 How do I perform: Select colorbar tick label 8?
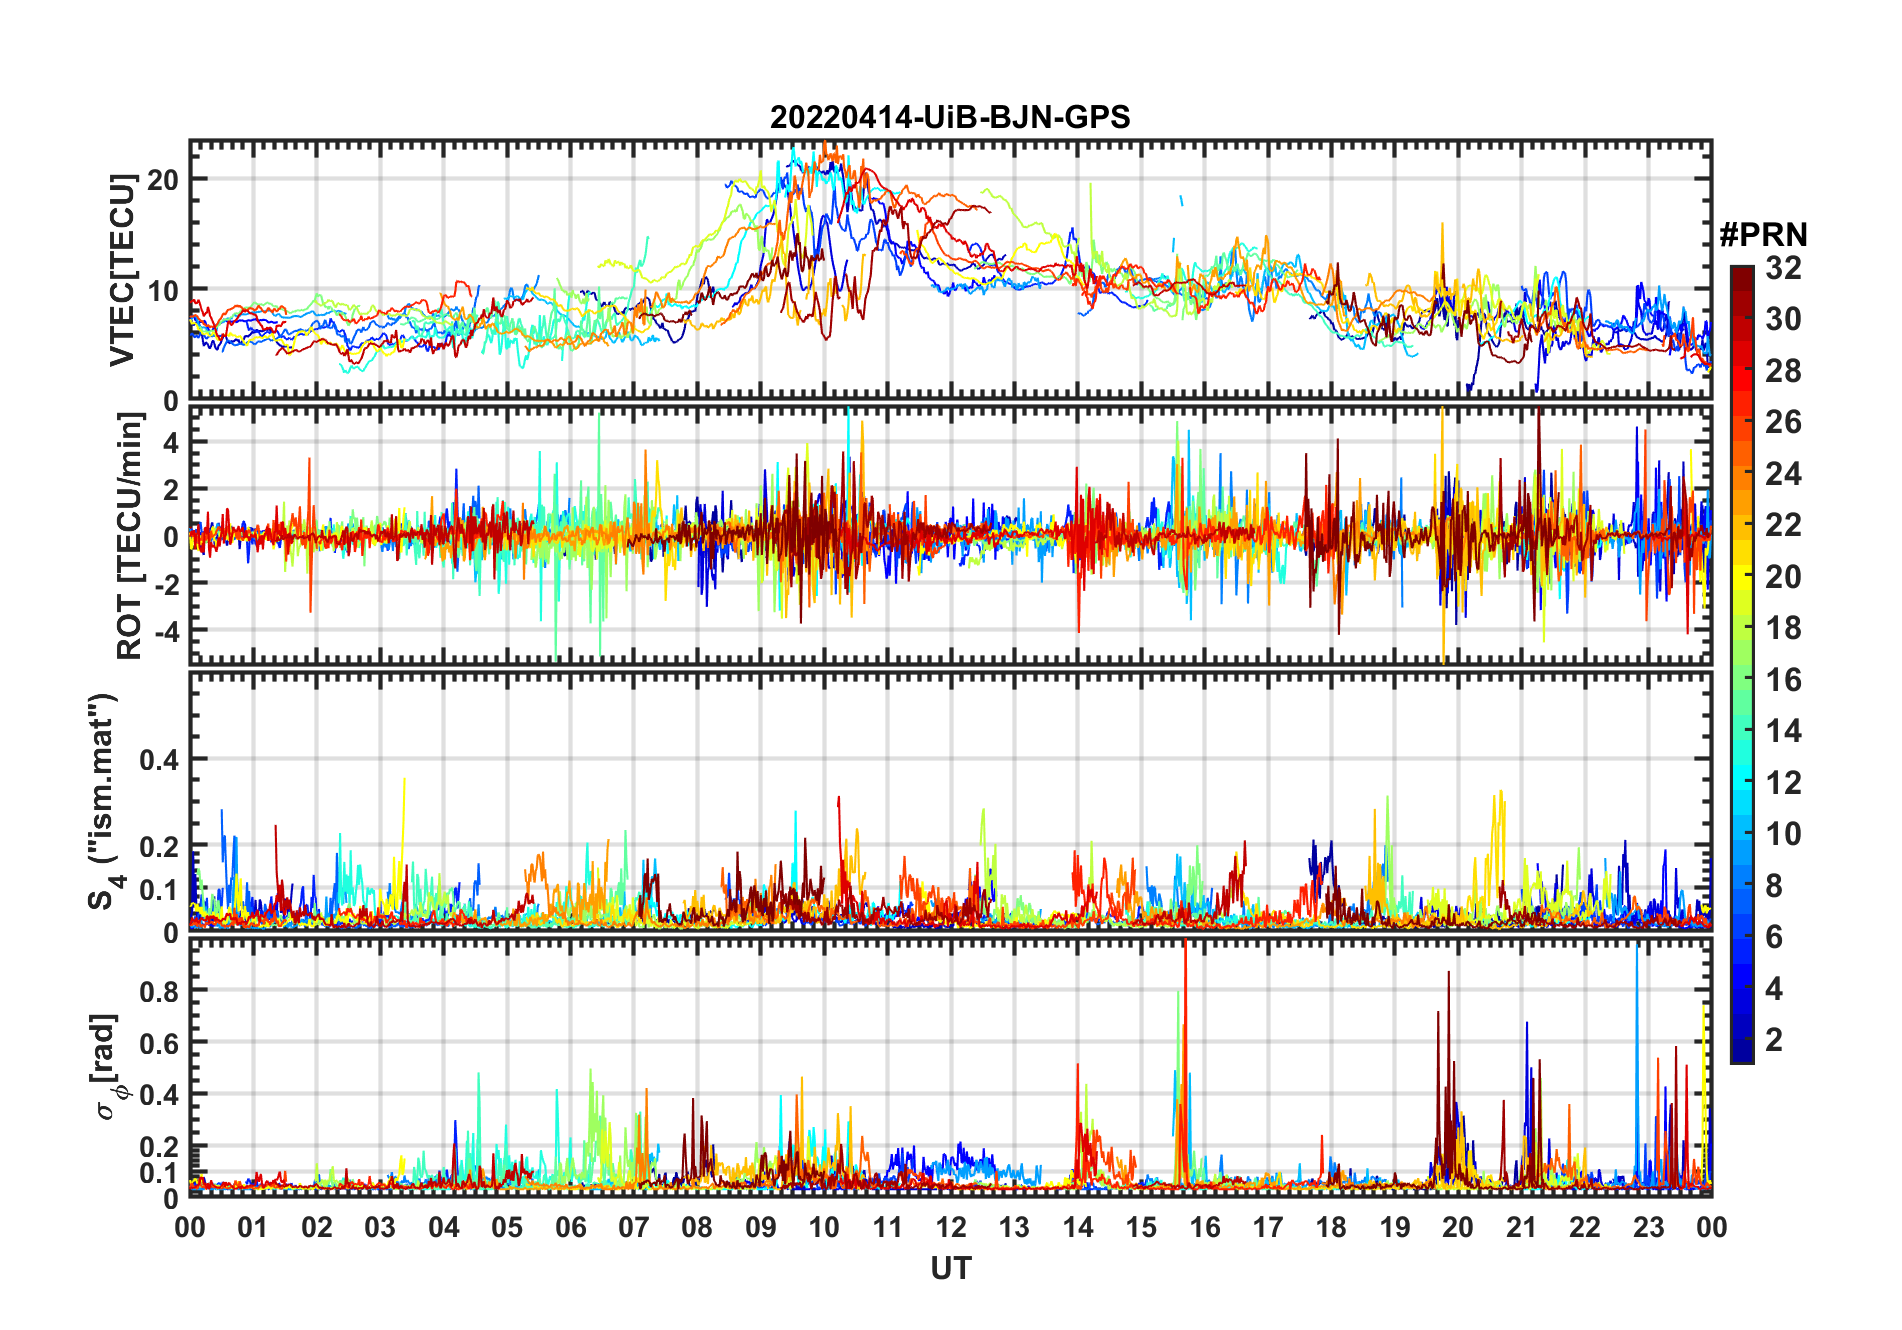coord(1775,886)
